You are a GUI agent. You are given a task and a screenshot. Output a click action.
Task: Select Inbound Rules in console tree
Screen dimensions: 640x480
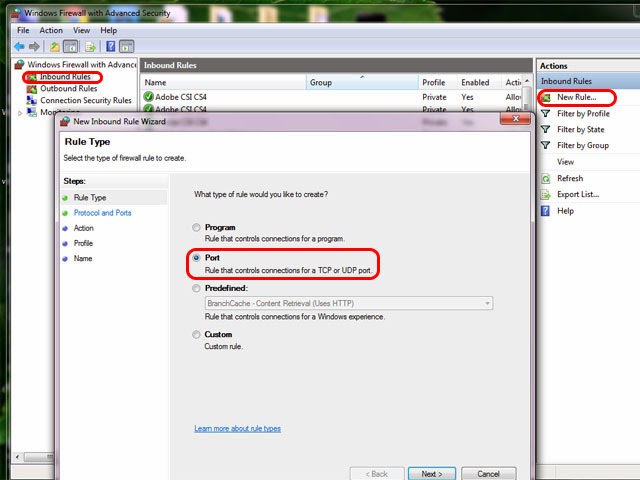pyautogui.click(x=65, y=77)
